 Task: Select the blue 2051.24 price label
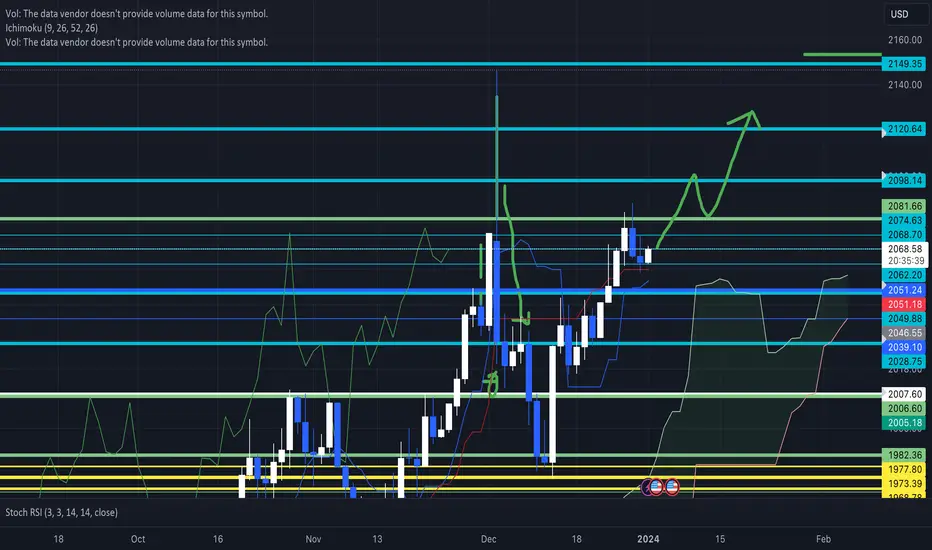click(x=903, y=290)
